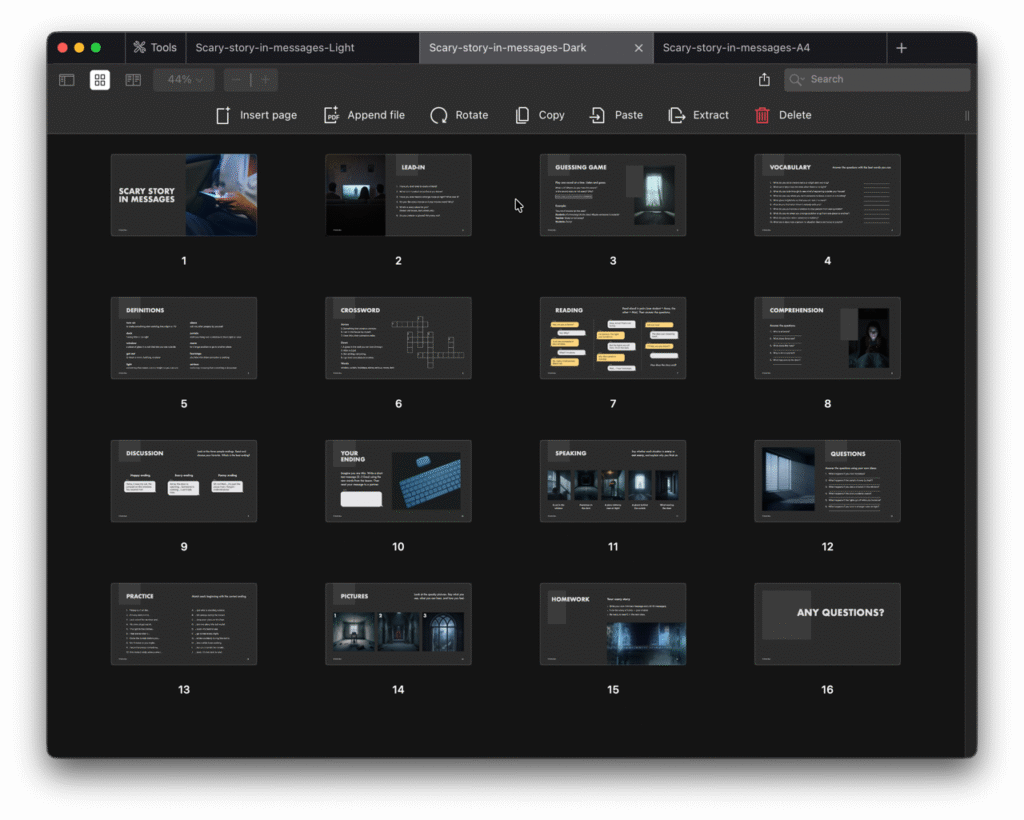Copy the selected page
This screenshot has height=820, width=1024.
point(539,115)
